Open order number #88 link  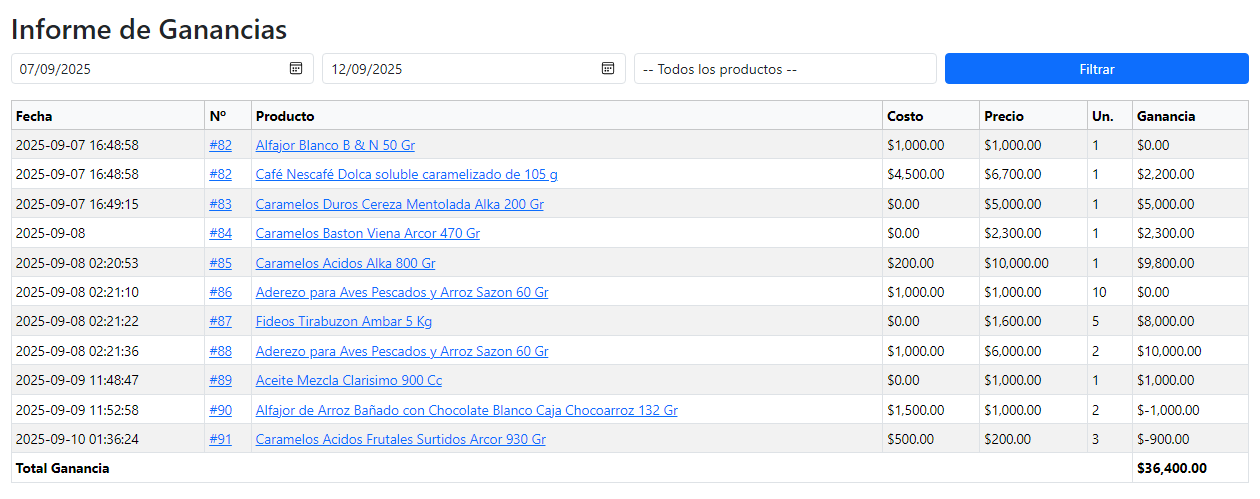(x=220, y=351)
